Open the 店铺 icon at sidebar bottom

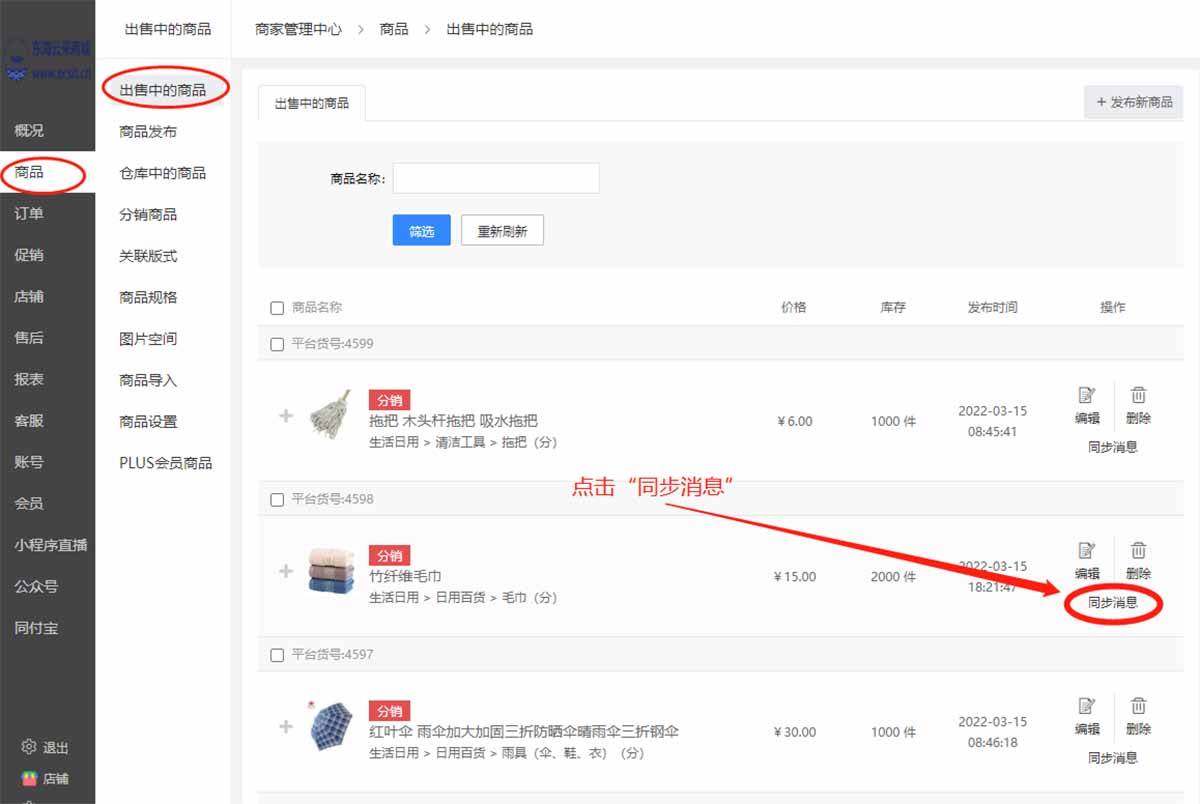[x=29, y=778]
